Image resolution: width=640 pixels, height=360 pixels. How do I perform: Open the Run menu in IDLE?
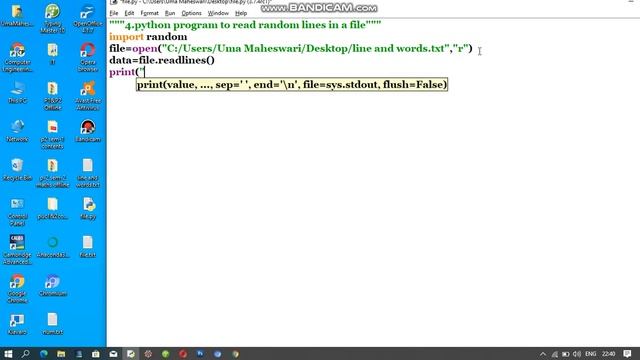coord(170,13)
